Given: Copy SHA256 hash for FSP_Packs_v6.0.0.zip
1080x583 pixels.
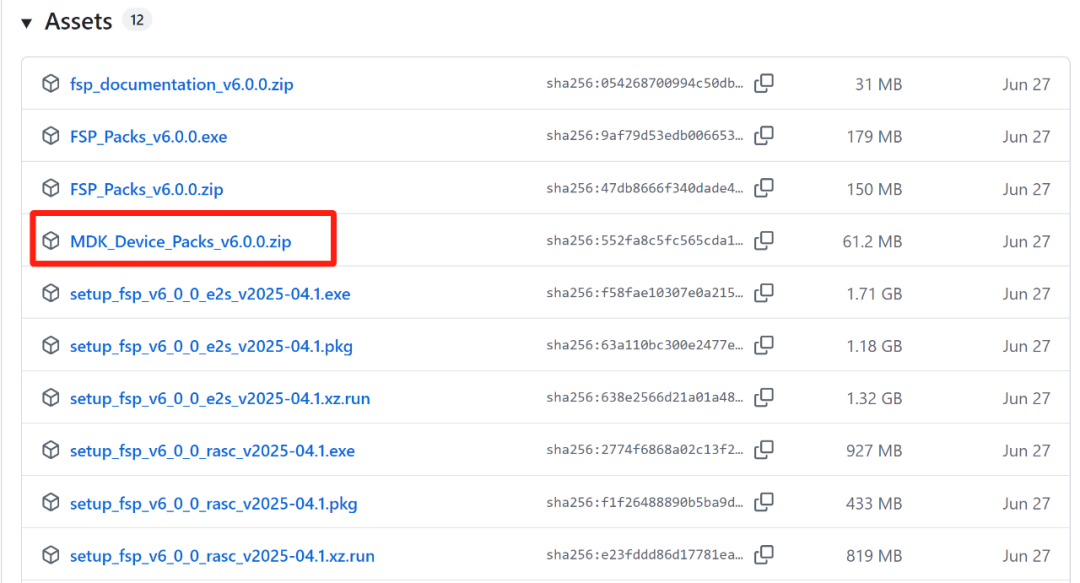Looking at the screenshot, I should click(x=764, y=188).
